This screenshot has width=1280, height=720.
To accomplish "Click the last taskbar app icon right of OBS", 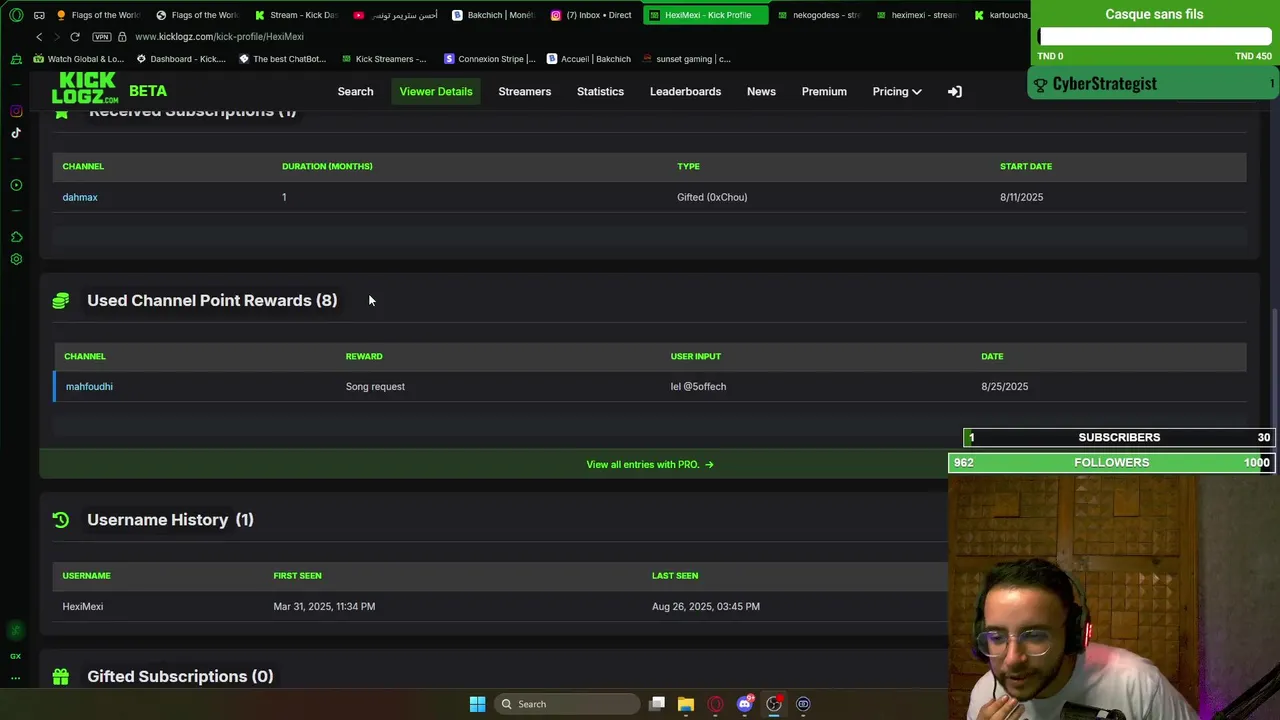I will [x=803, y=704].
